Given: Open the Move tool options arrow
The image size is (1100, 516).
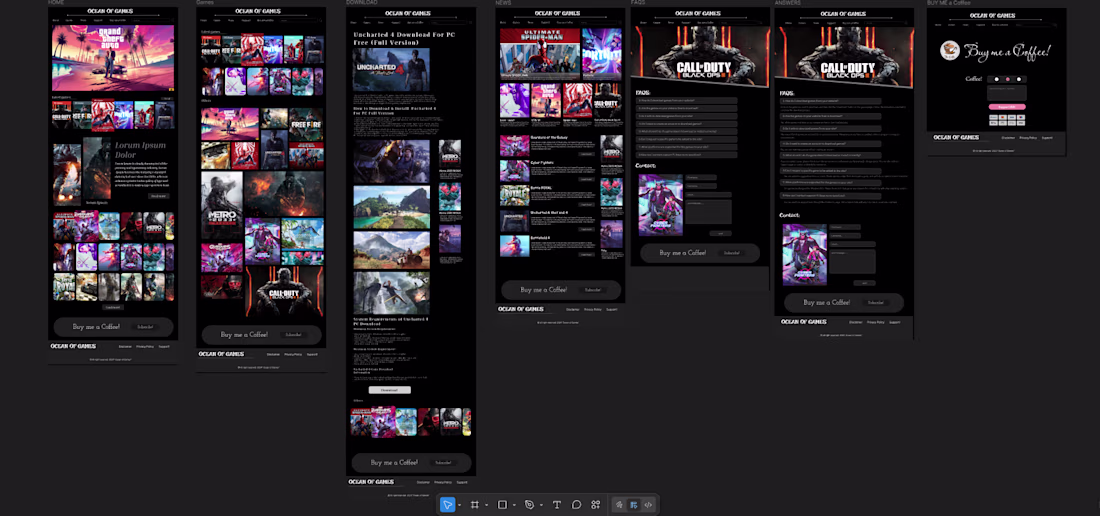Looking at the screenshot, I should [460, 505].
